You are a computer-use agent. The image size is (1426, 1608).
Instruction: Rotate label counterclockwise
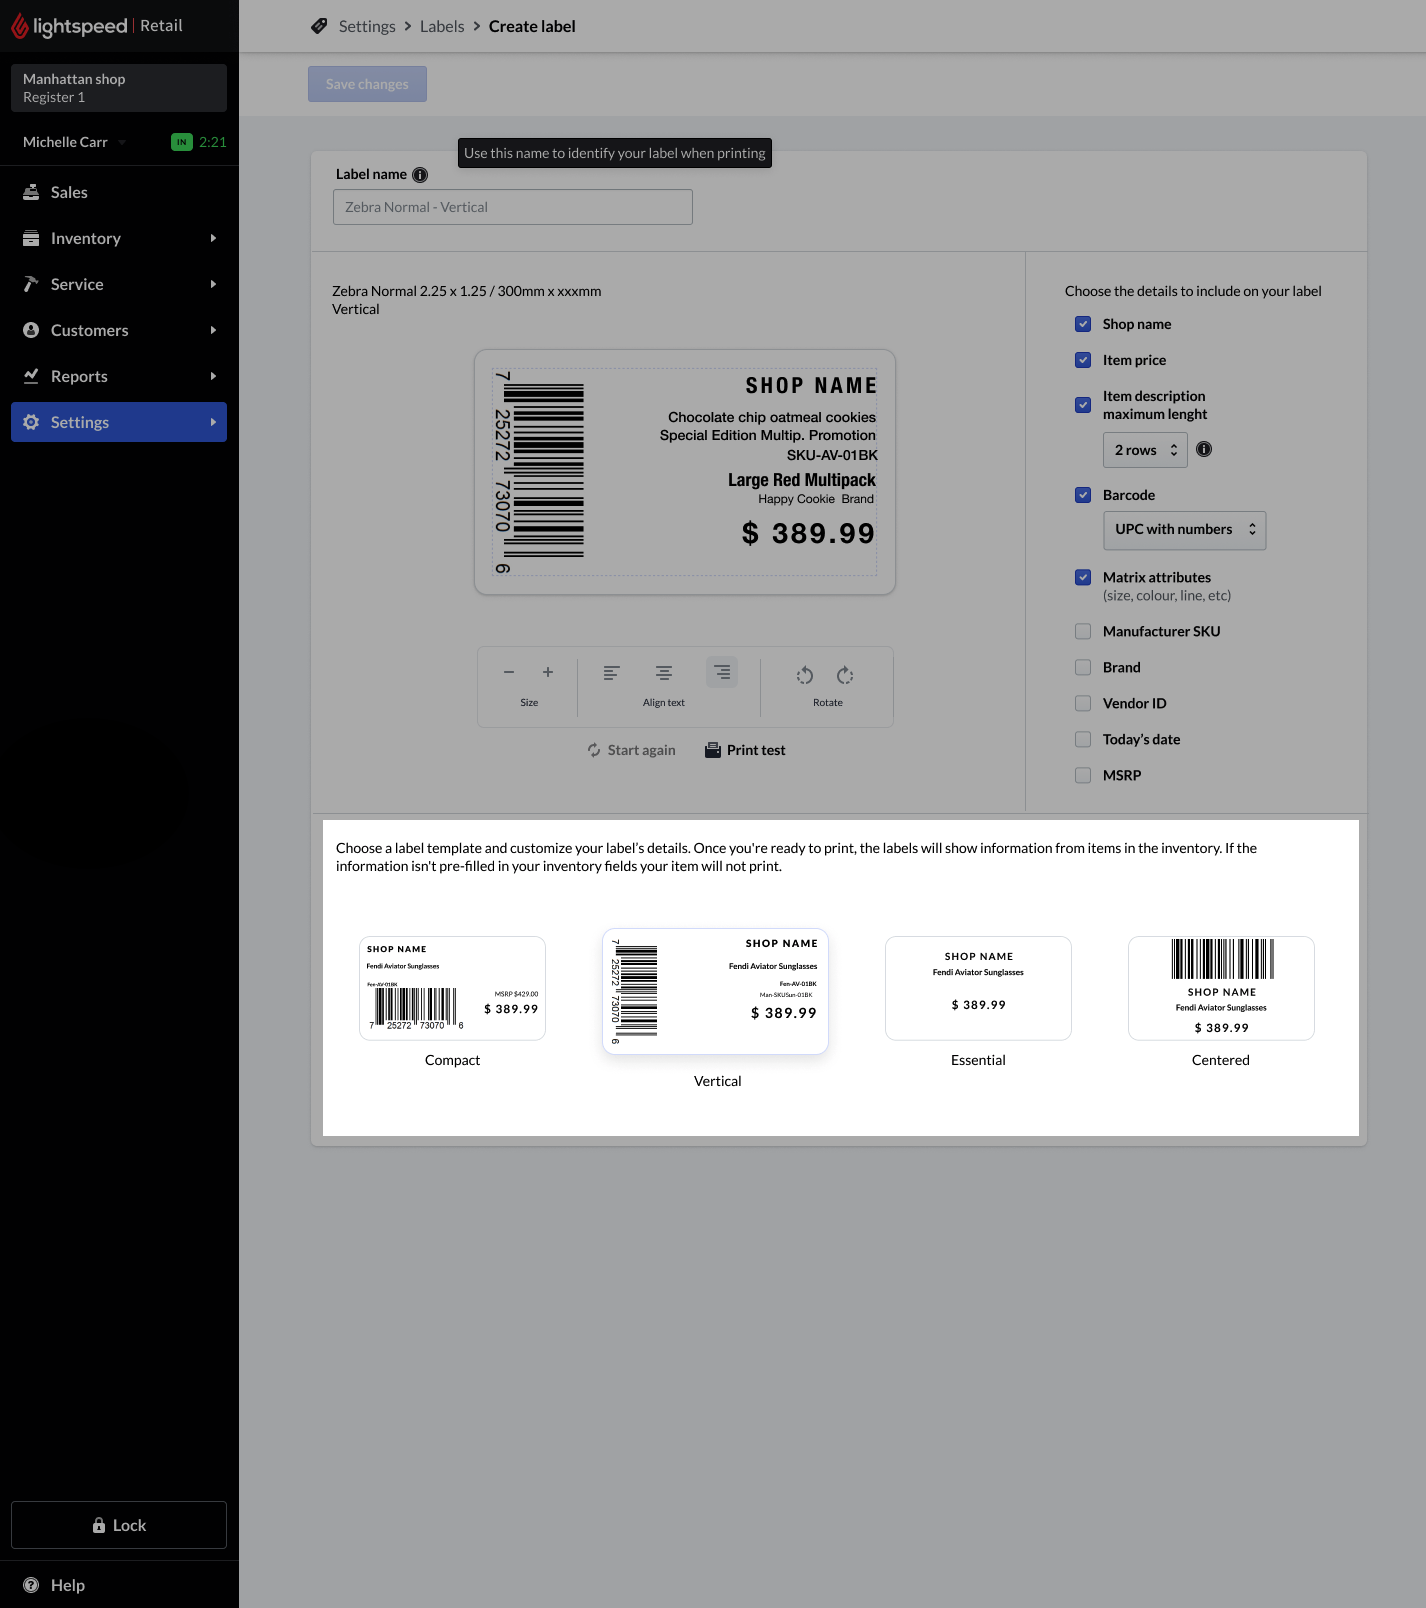tap(805, 675)
